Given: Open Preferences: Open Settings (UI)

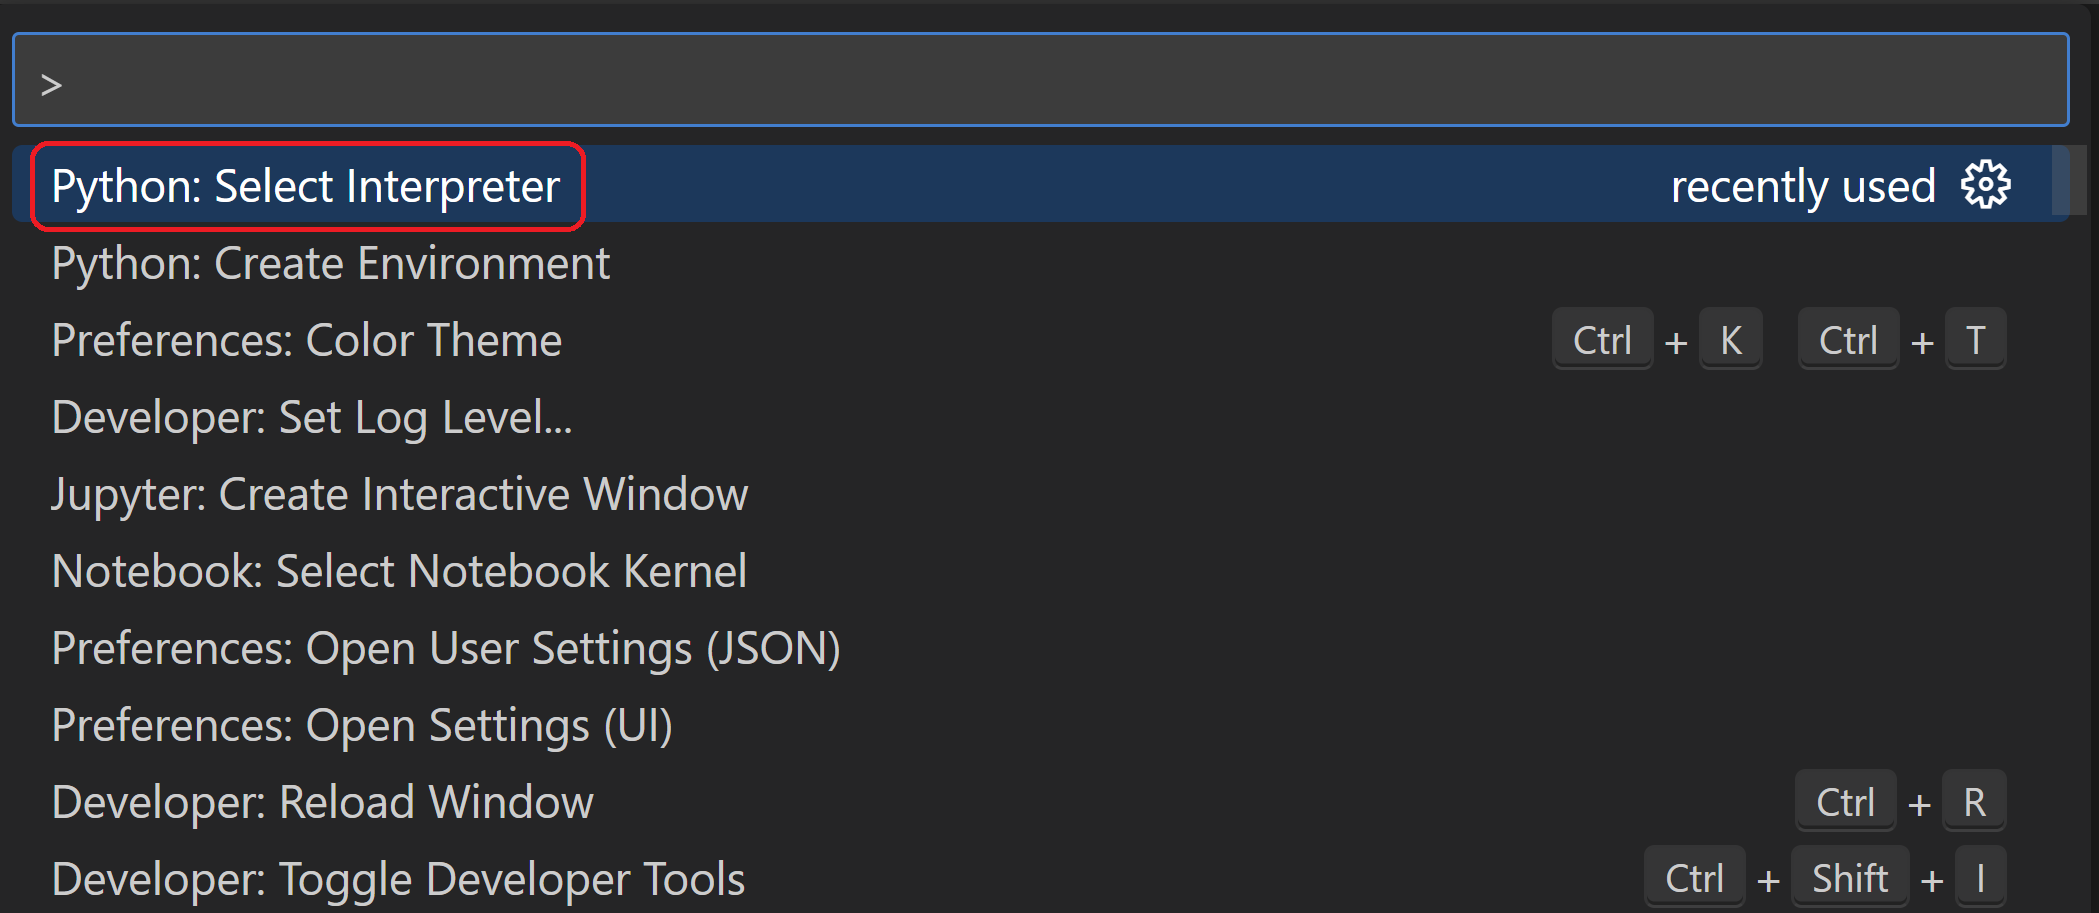Looking at the screenshot, I should (362, 726).
